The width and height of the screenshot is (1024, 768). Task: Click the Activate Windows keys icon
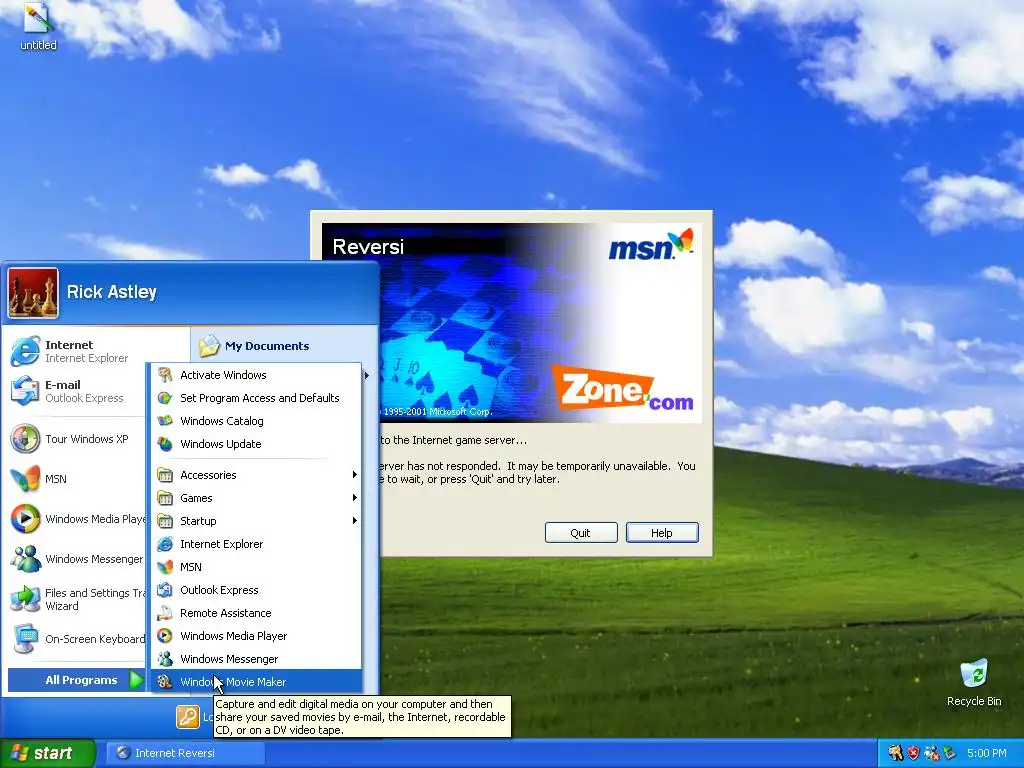point(165,375)
